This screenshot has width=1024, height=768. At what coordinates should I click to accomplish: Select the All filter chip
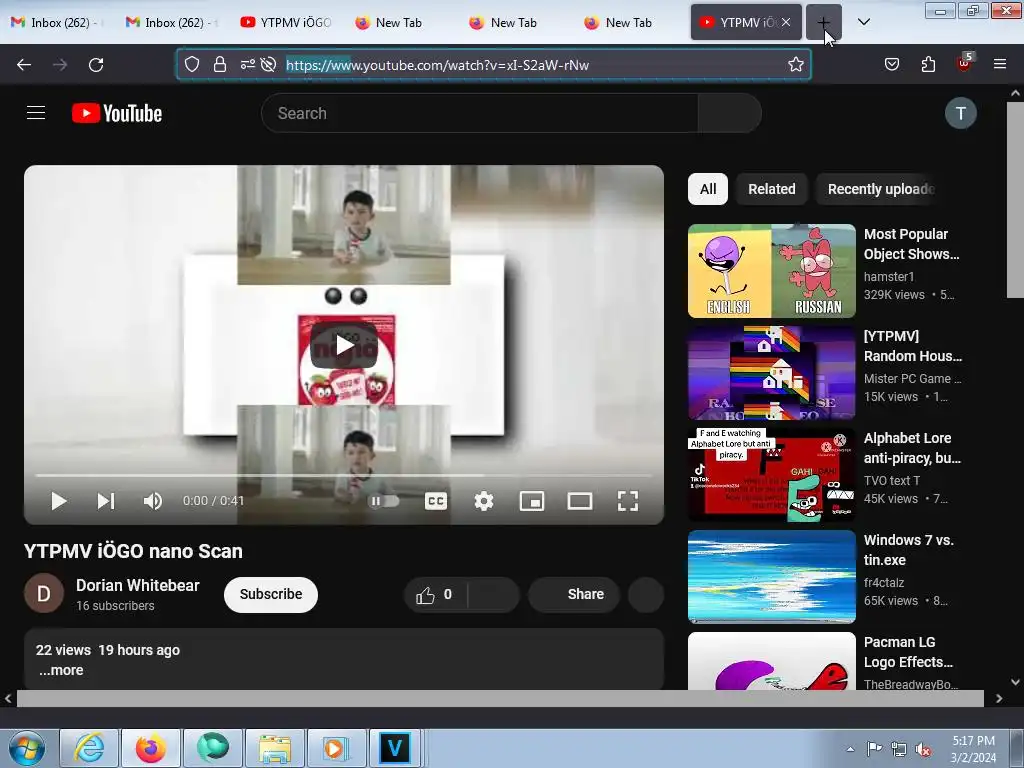708,189
